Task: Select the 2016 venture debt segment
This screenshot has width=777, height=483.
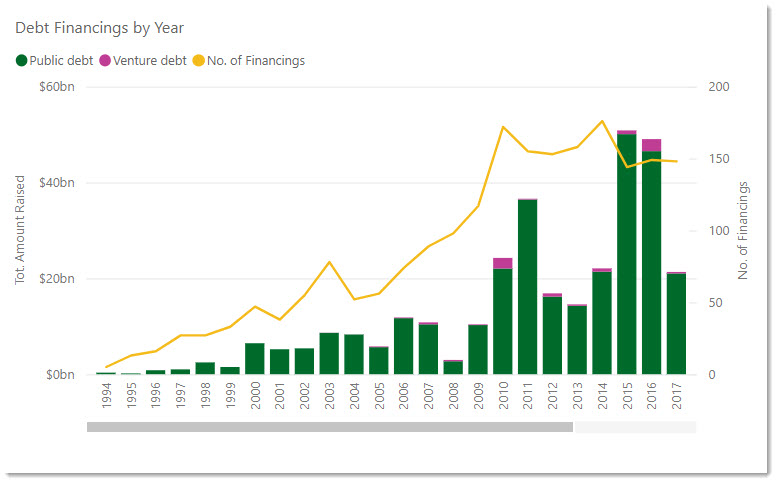Action: [652, 145]
